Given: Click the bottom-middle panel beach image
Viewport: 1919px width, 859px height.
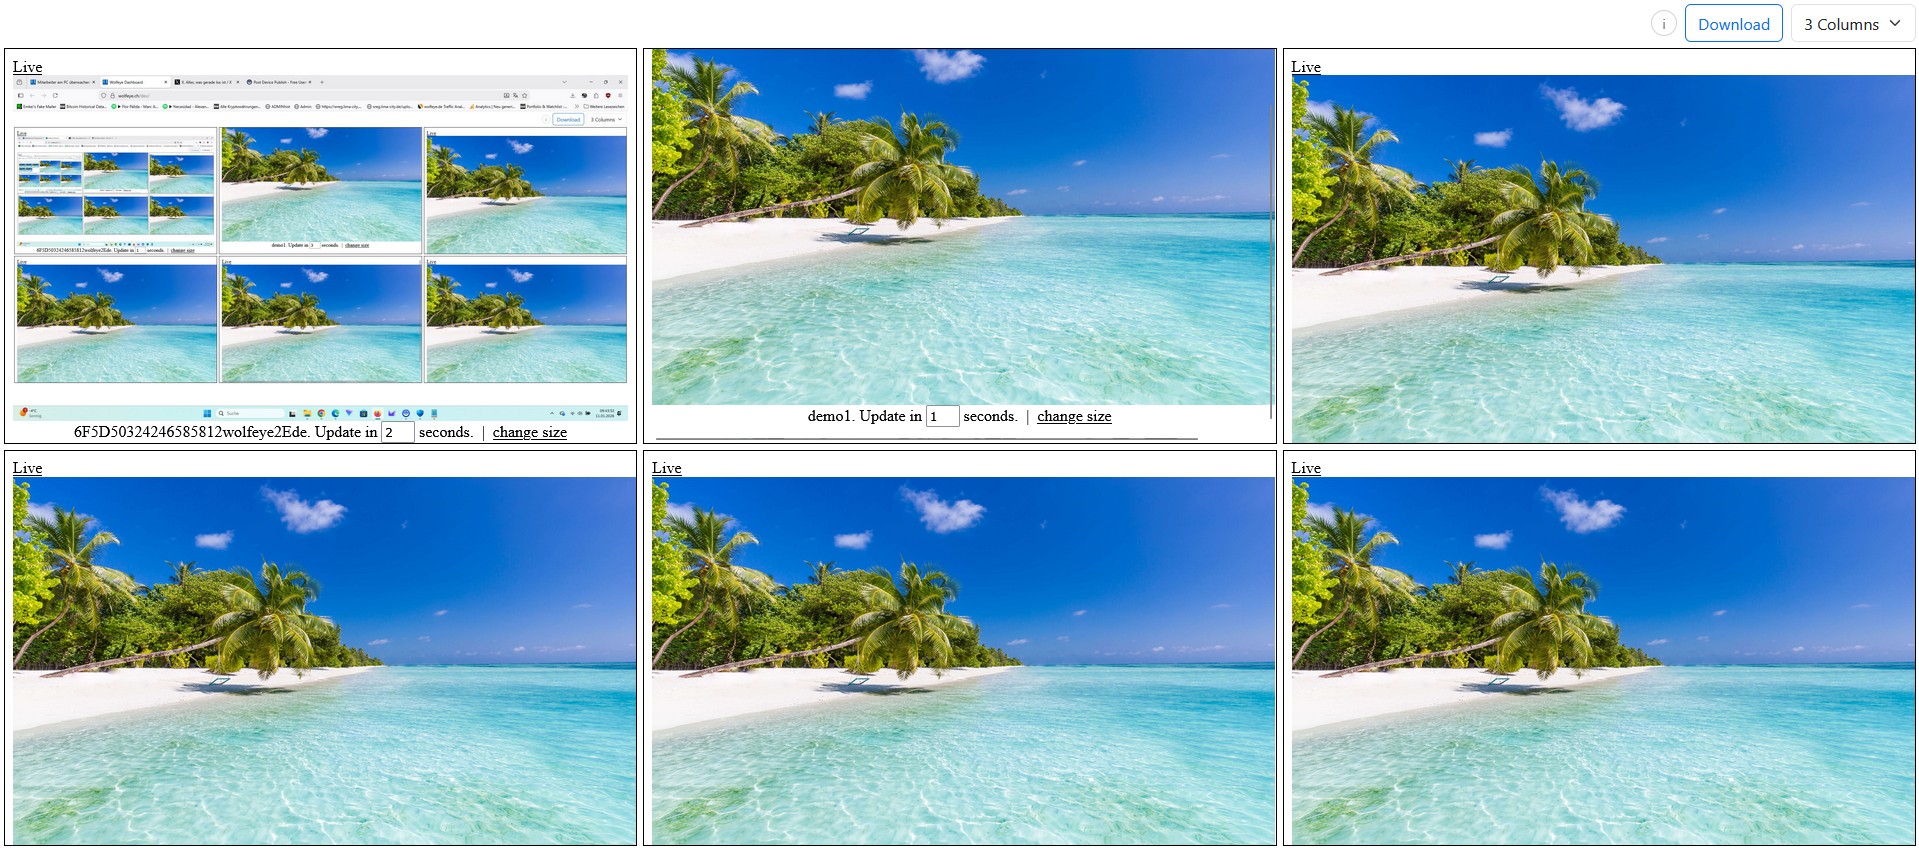Looking at the screenshot, I should 963,660.
